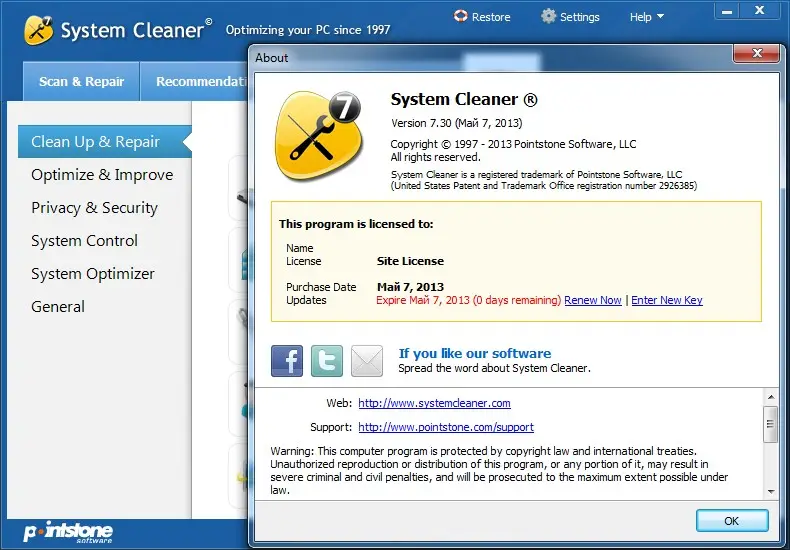Select Privacy & Security category
The image size is (790, 550).
click(95, 208)
